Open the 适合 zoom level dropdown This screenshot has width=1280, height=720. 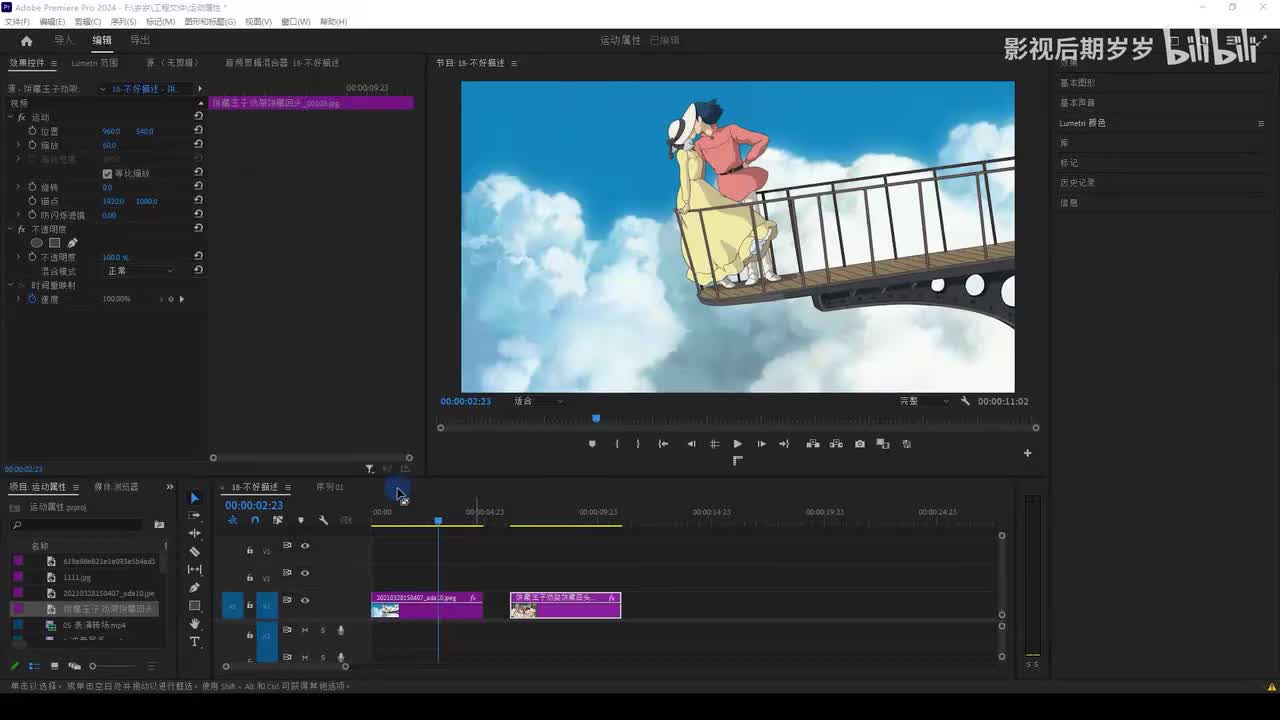(538, 401)
